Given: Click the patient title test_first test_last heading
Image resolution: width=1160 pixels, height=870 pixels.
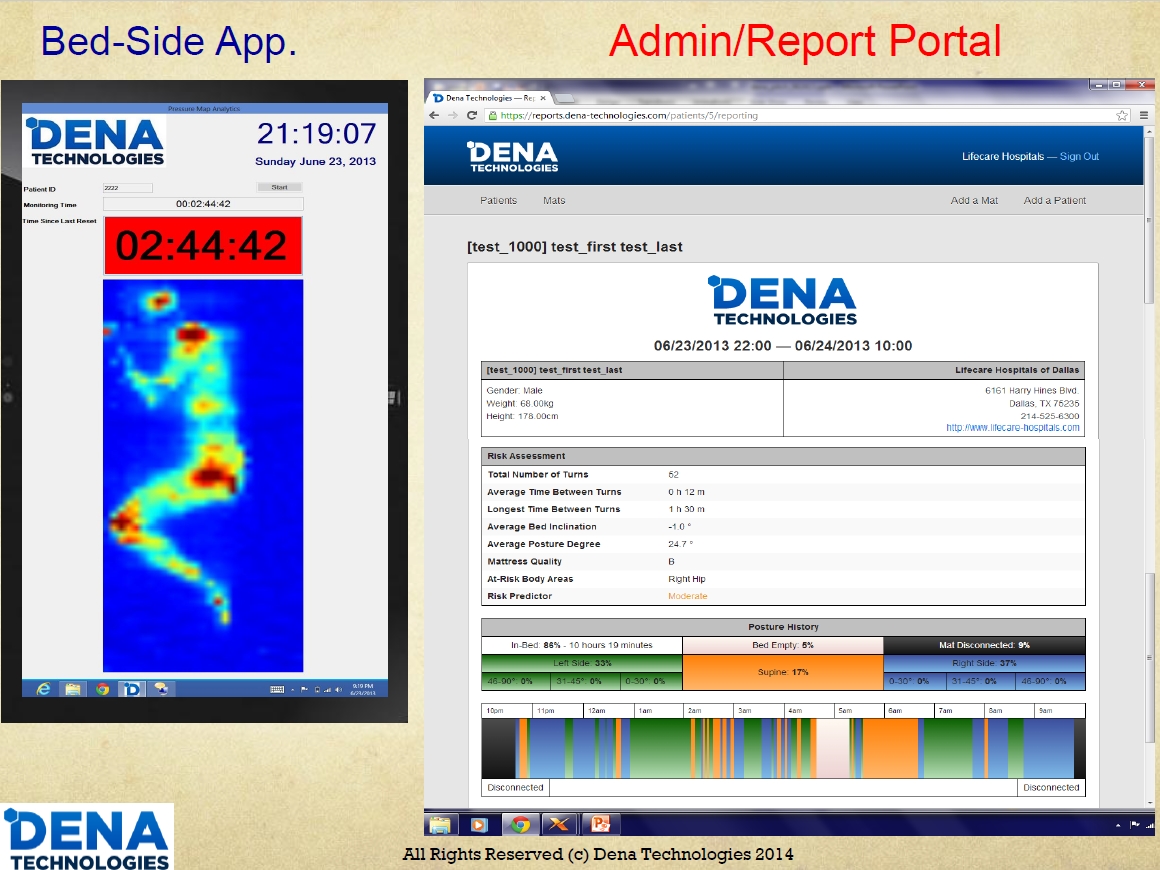Looking at the screenshot, I should click(x=575, y=247).
